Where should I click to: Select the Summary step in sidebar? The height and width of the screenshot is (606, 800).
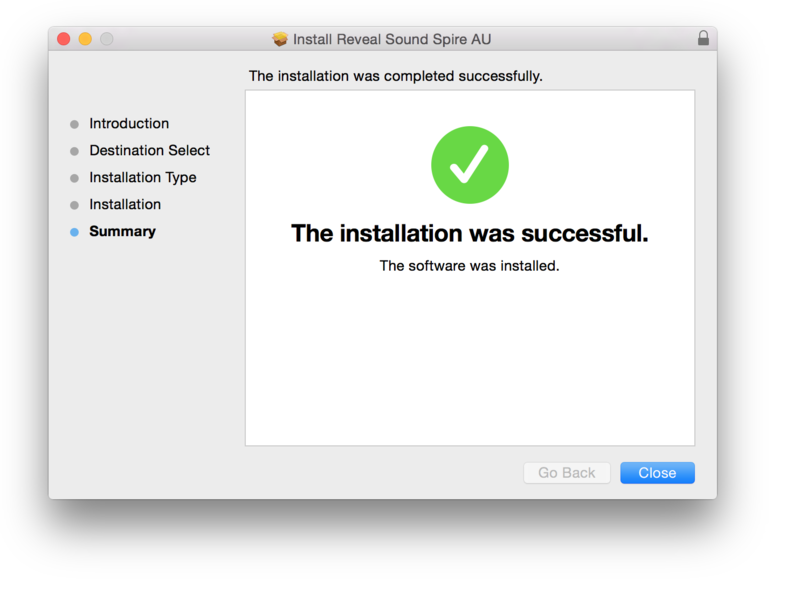pos(122,232)
